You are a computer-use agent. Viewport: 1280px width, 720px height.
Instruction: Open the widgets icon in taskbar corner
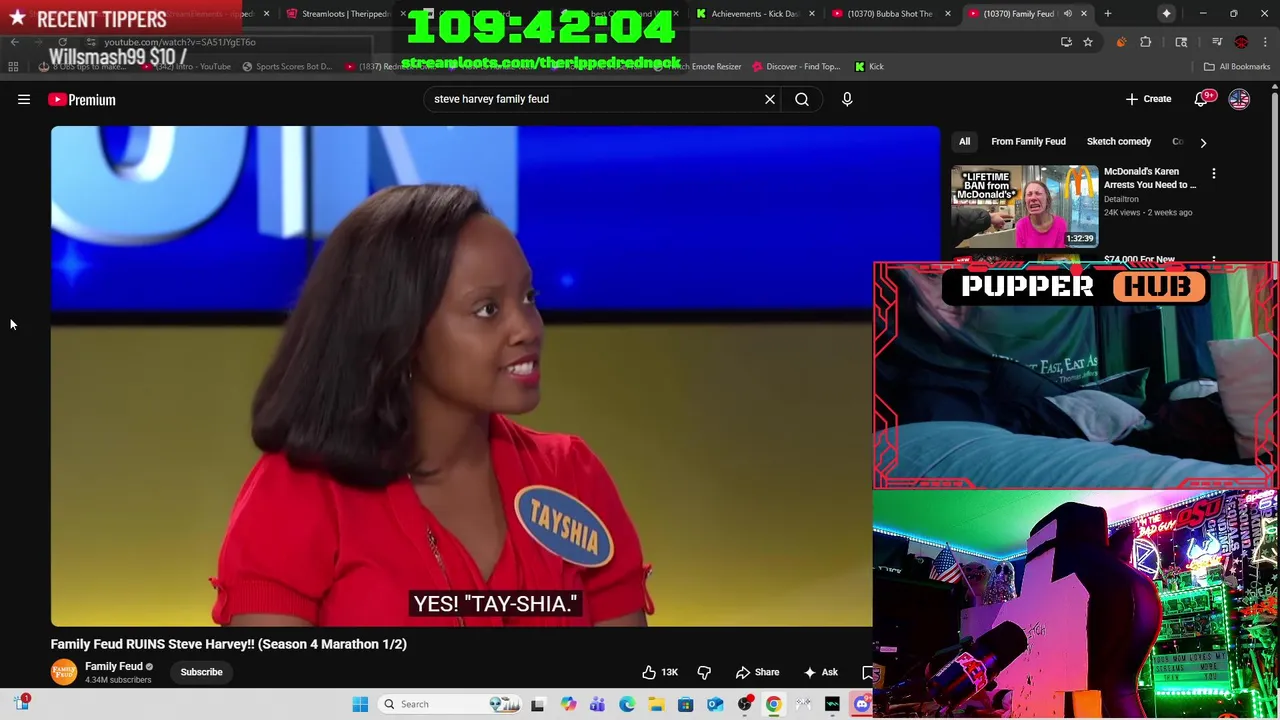pos(21,703)
